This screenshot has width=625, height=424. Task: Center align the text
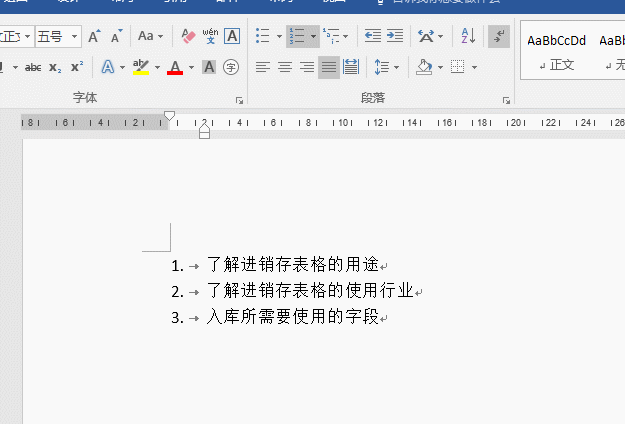pyautogui.click(x=285, y=67)
